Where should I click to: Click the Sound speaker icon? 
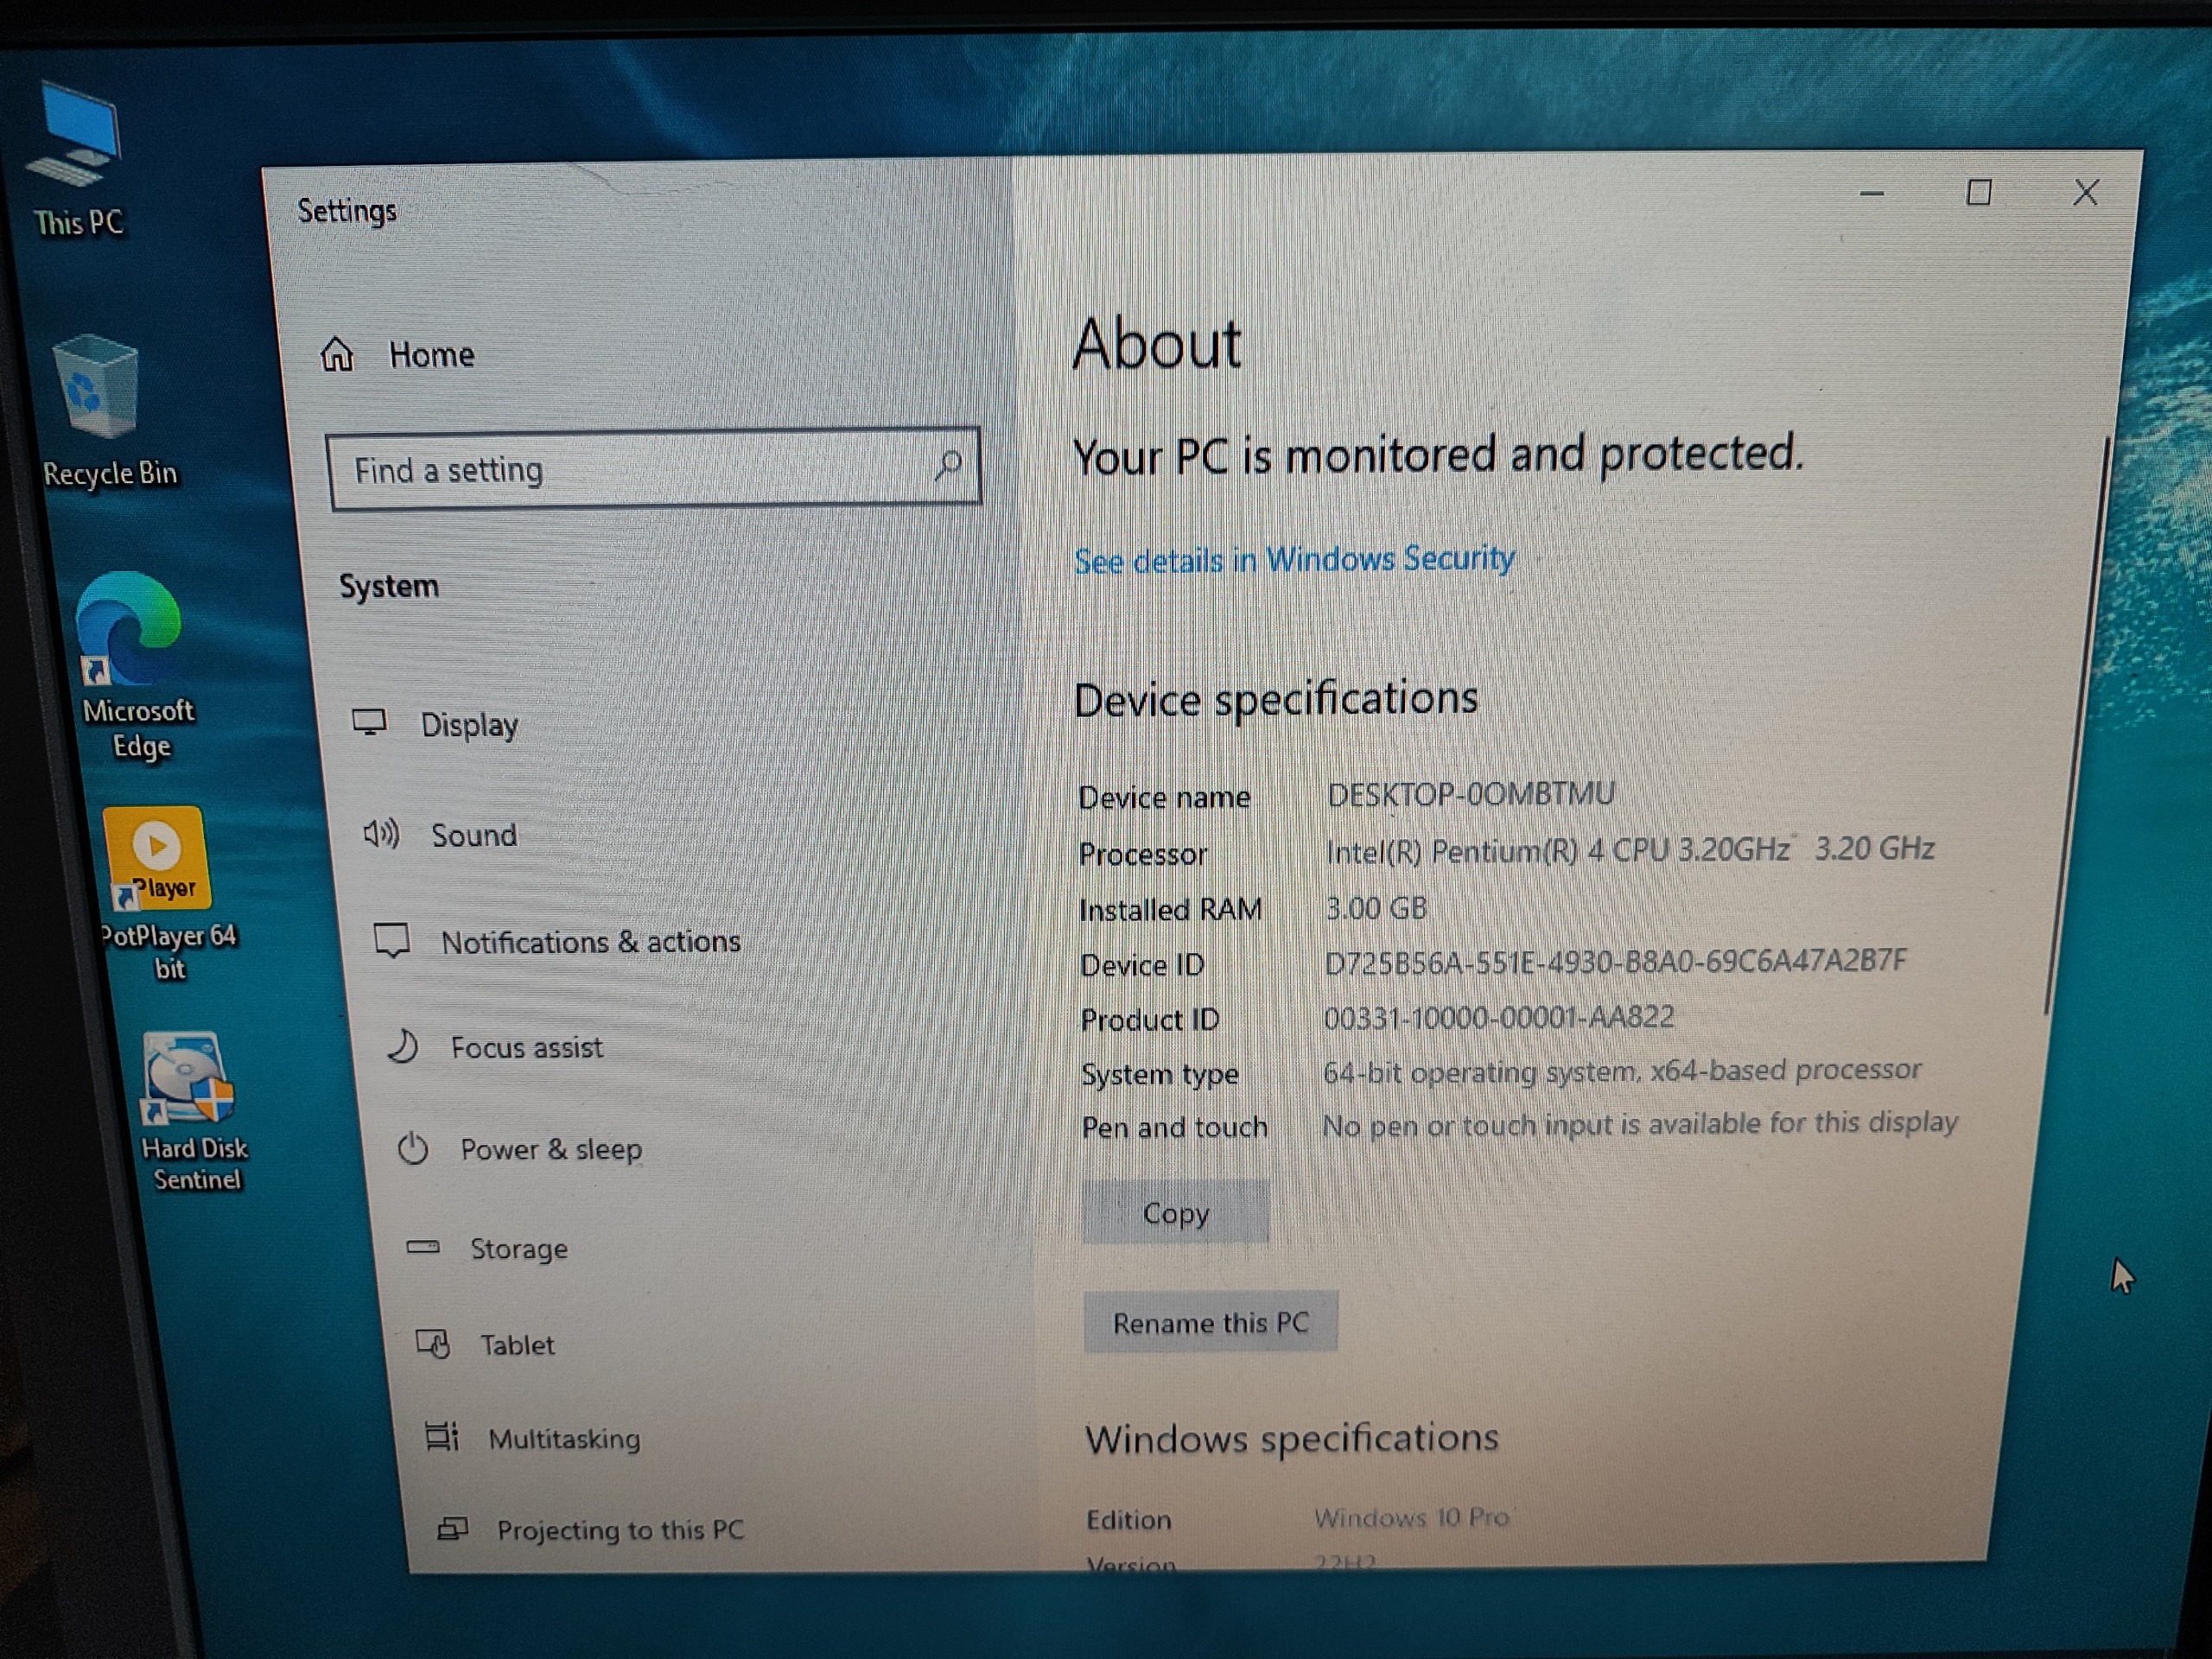(380, 832)
